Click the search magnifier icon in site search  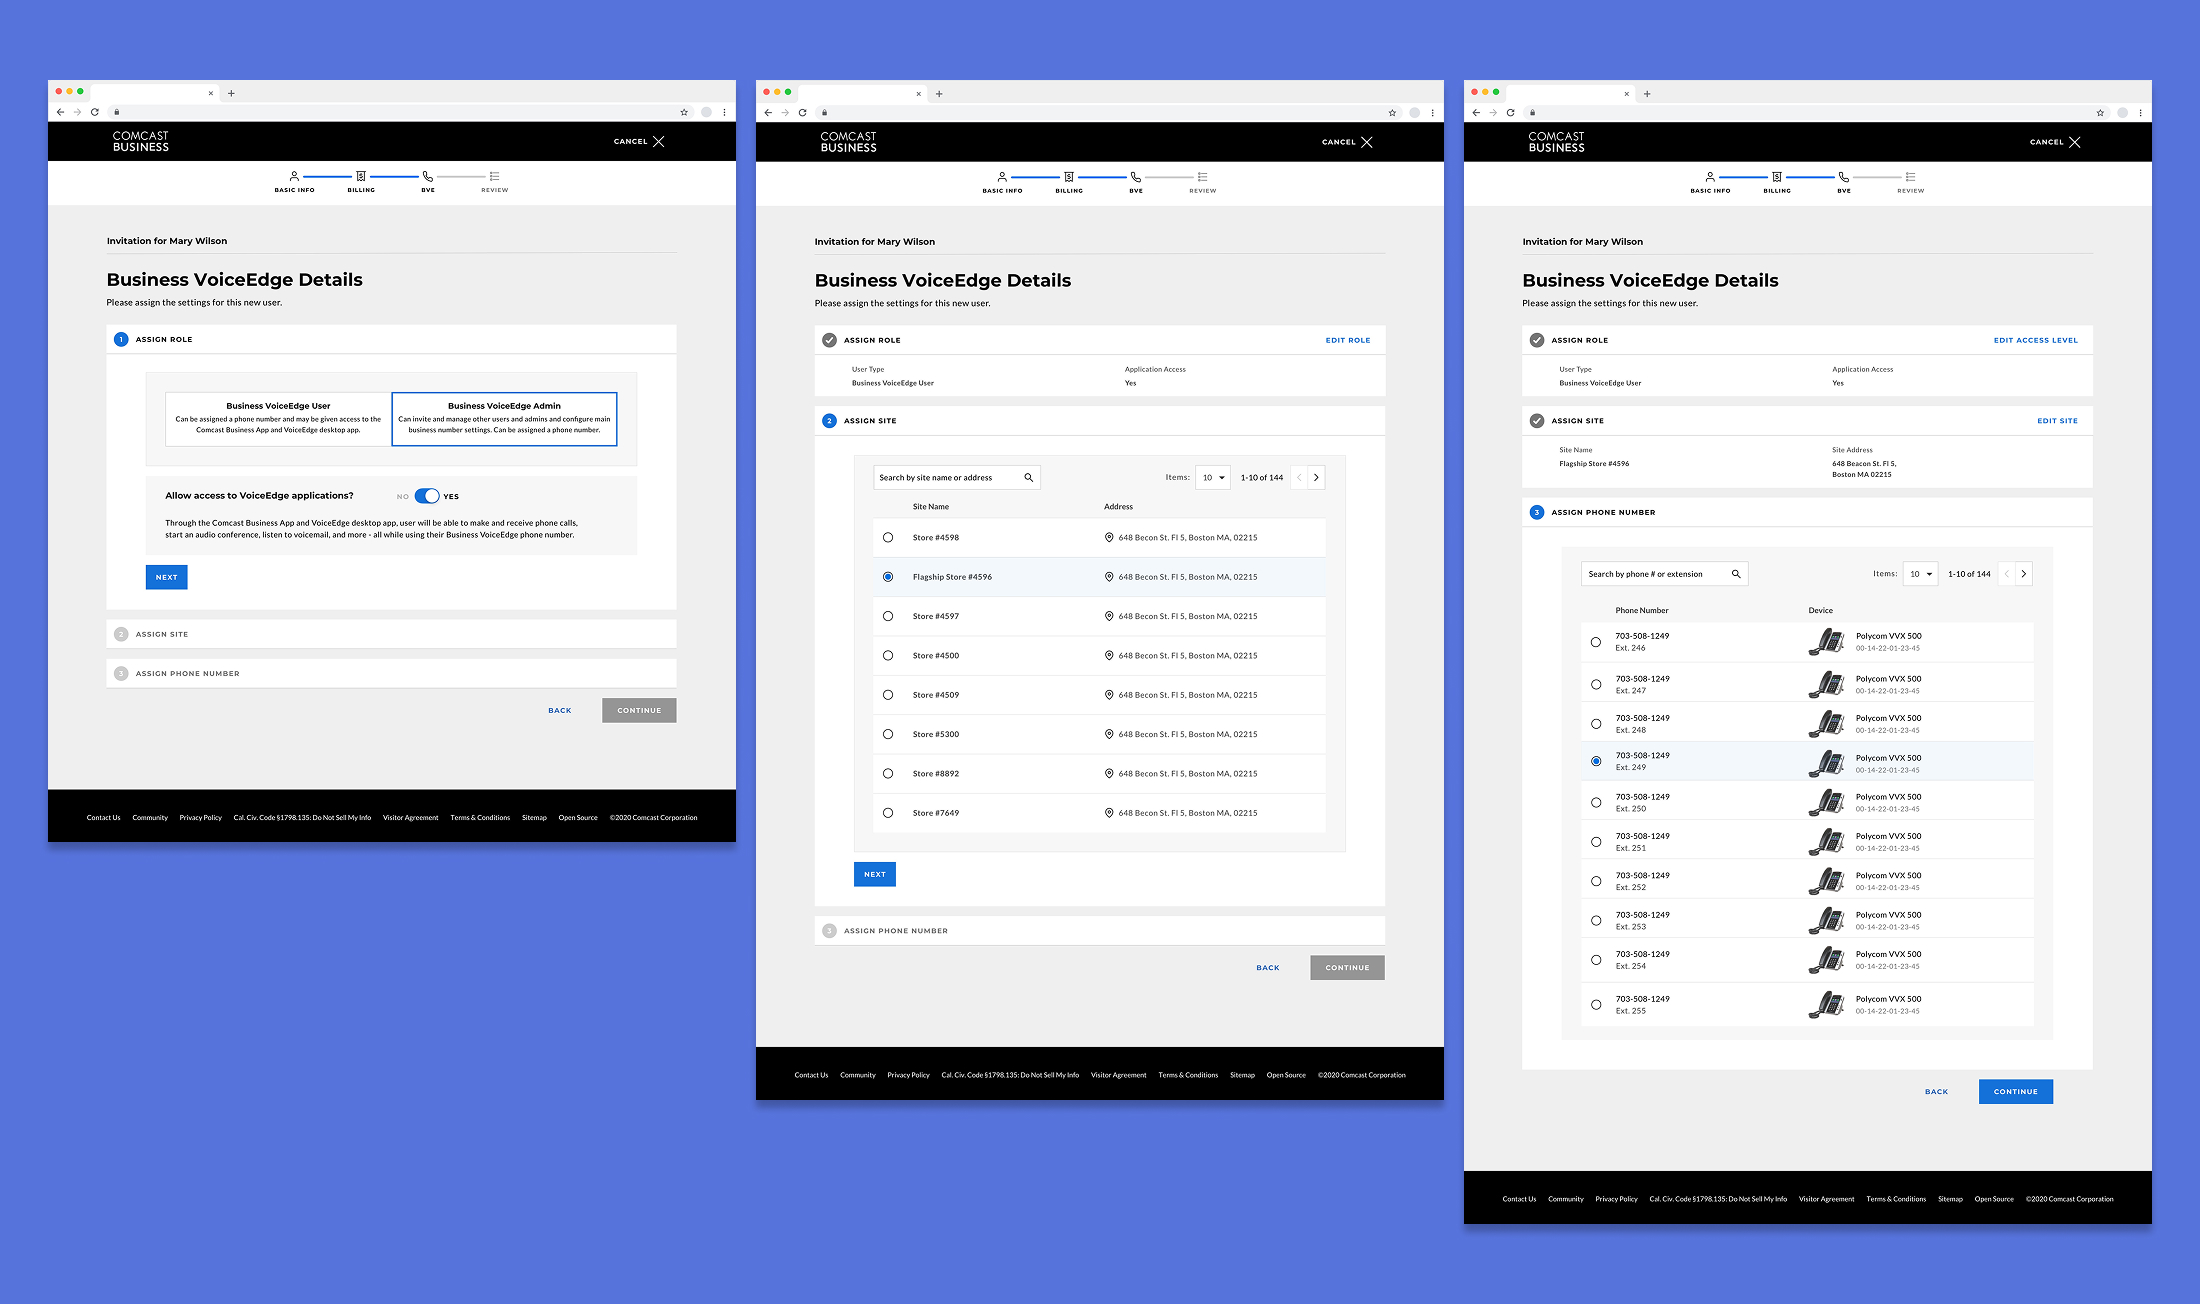1028,478
